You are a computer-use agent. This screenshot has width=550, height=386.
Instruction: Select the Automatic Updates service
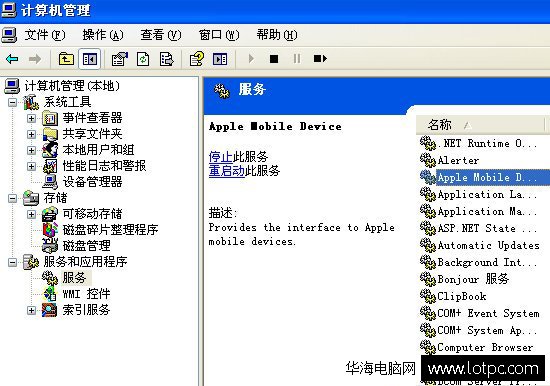tap(480, 245)
